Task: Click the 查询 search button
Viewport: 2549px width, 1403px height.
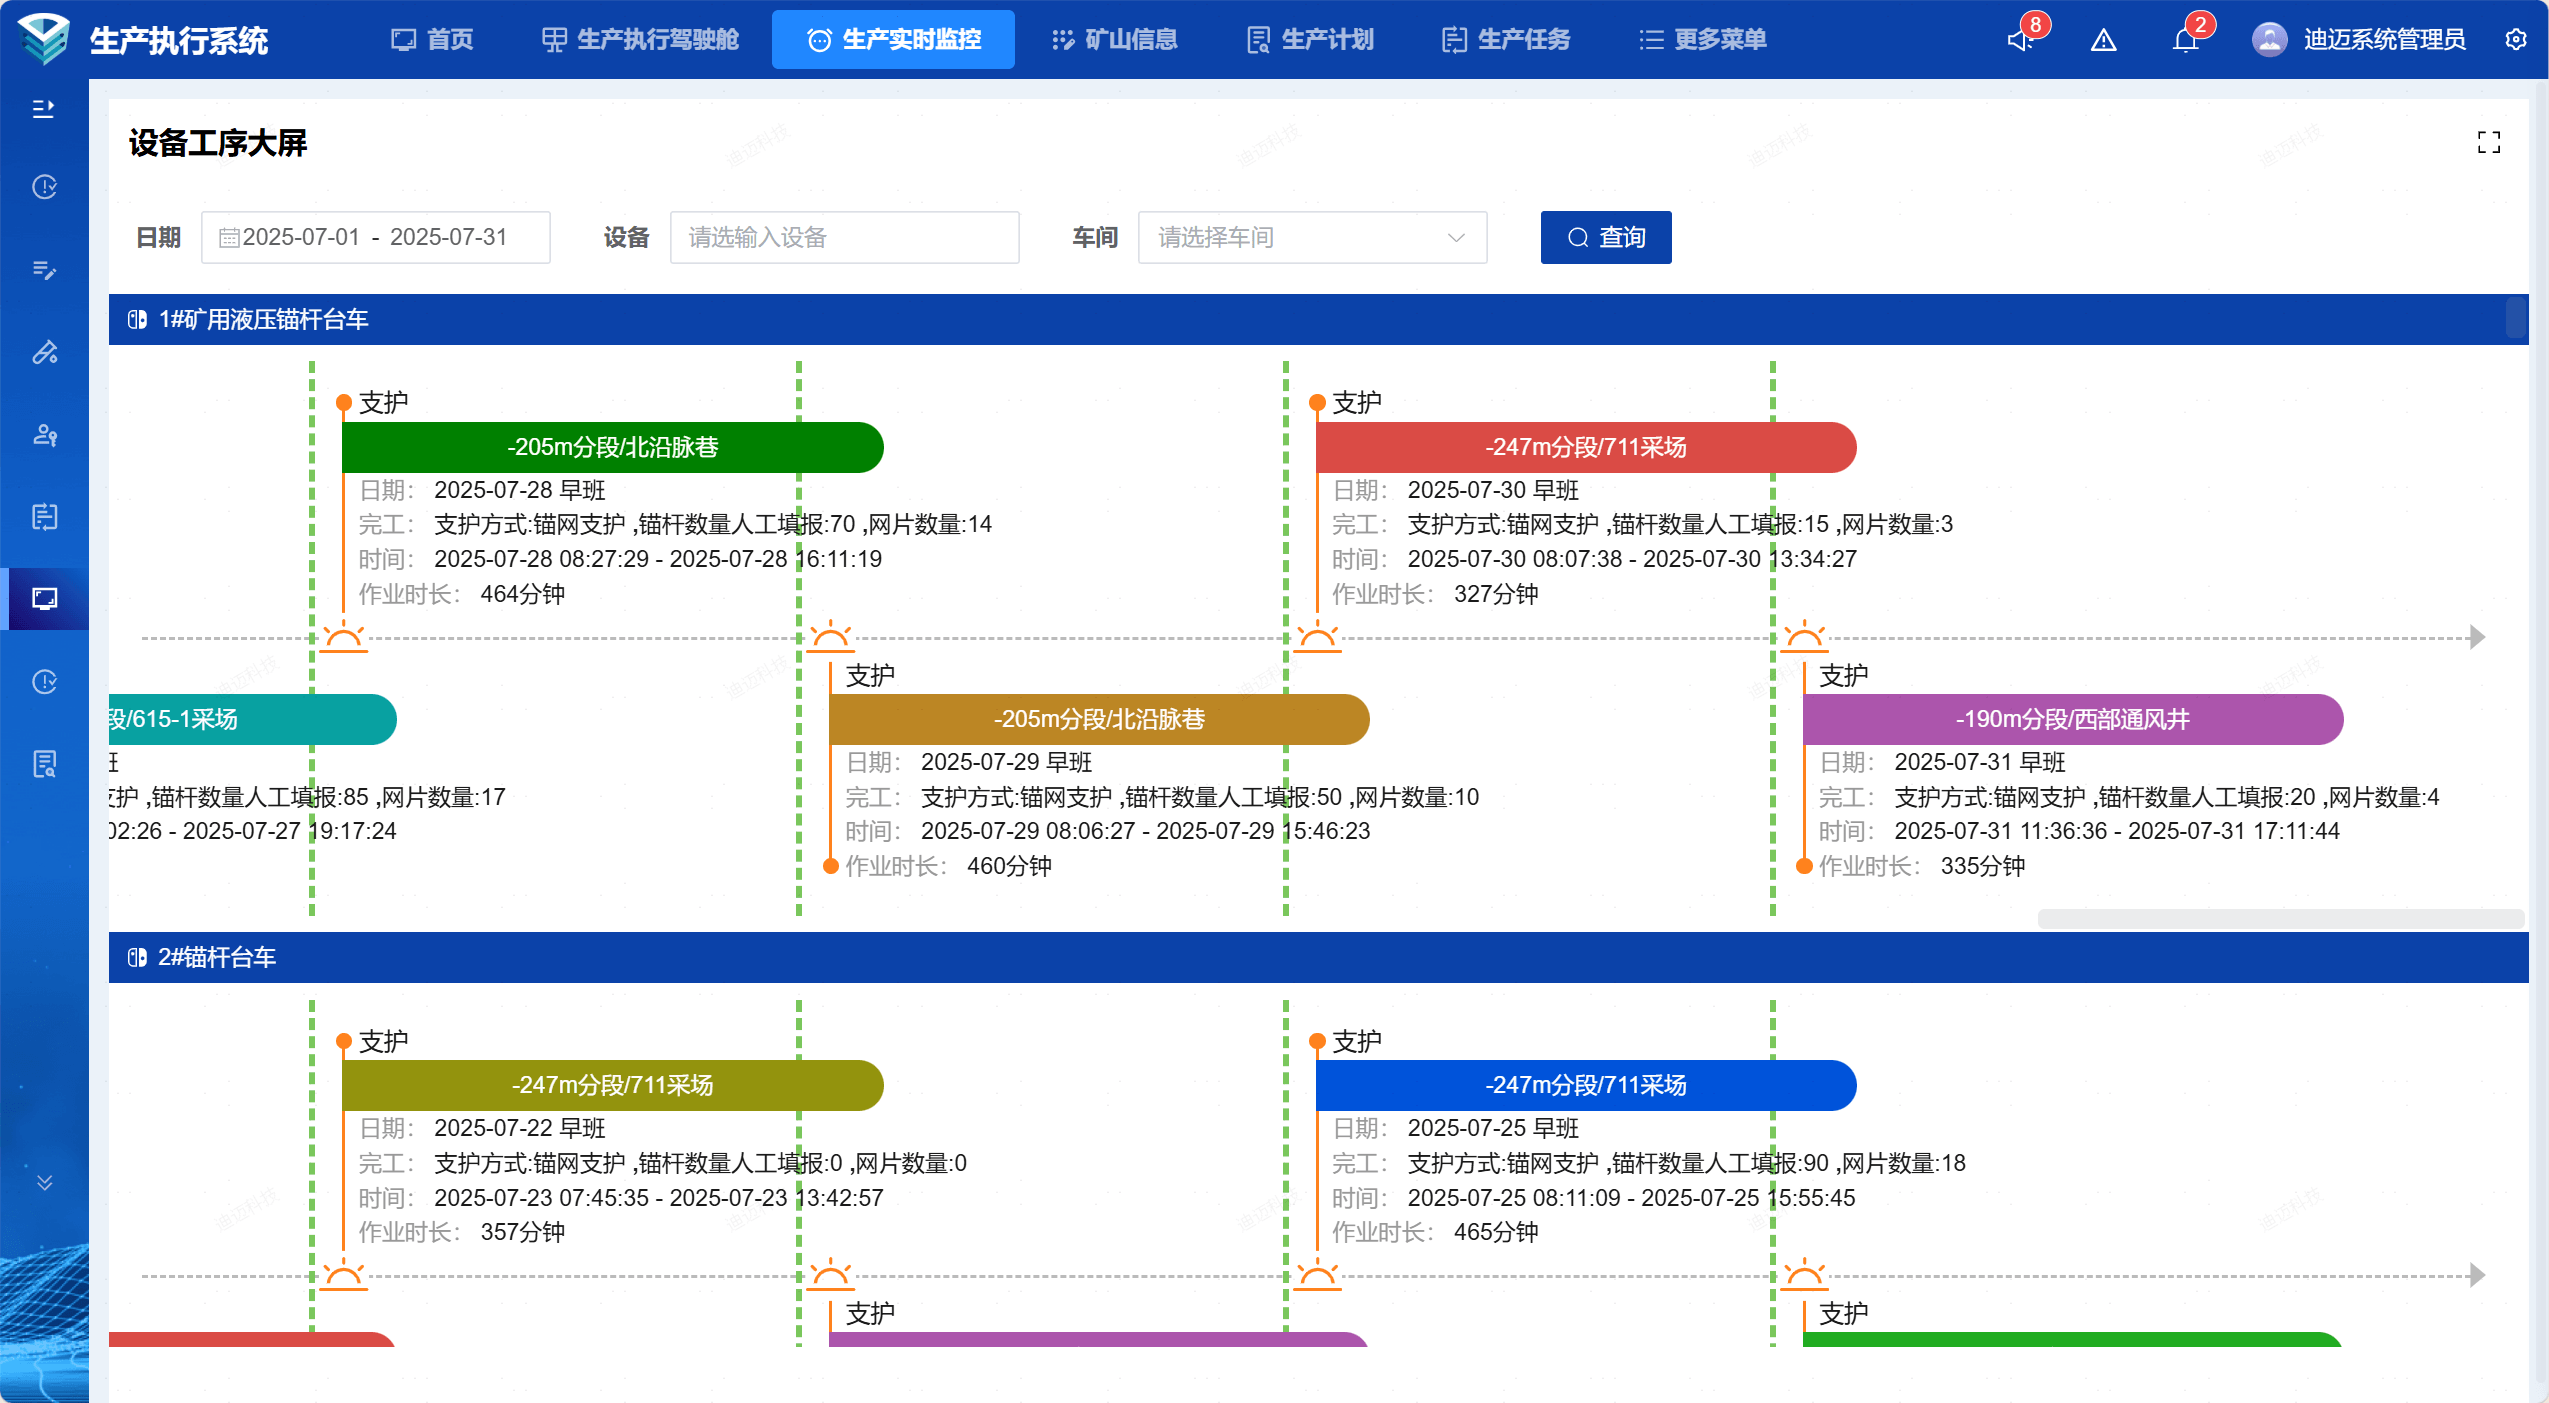Action: [1606, 238]
